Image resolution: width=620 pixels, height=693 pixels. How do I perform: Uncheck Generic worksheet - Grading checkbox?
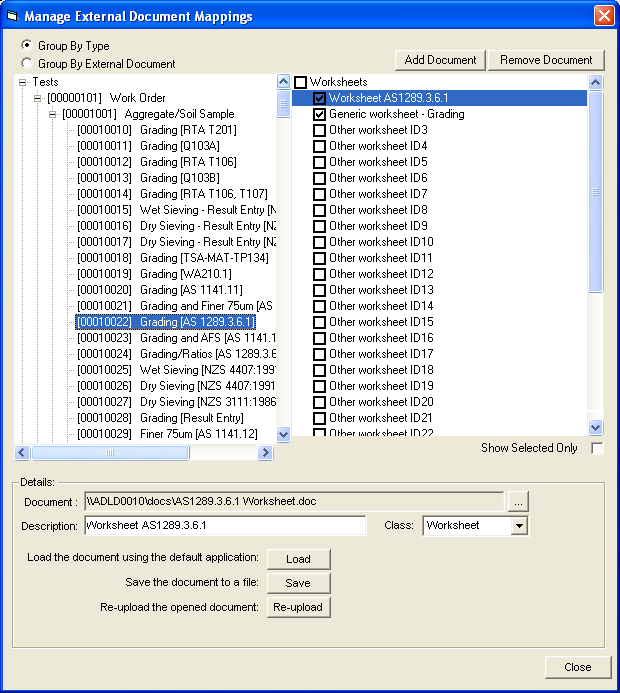click(320, 115)
